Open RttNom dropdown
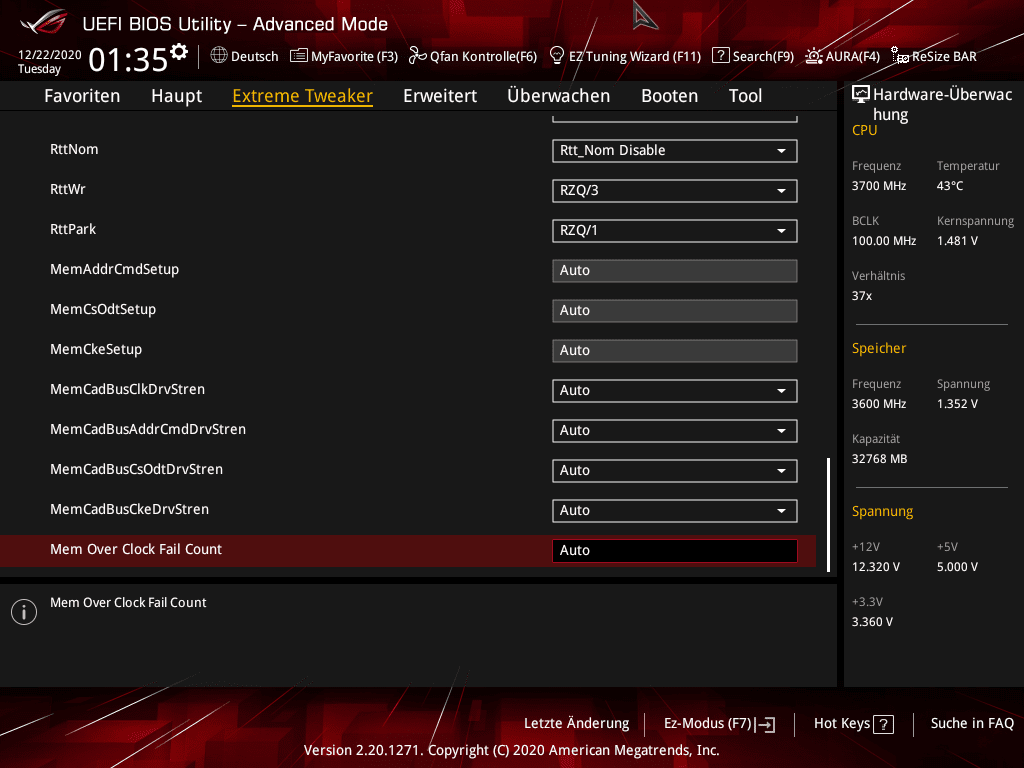This screenshot has height=768, width=1024. pos(675,151)
